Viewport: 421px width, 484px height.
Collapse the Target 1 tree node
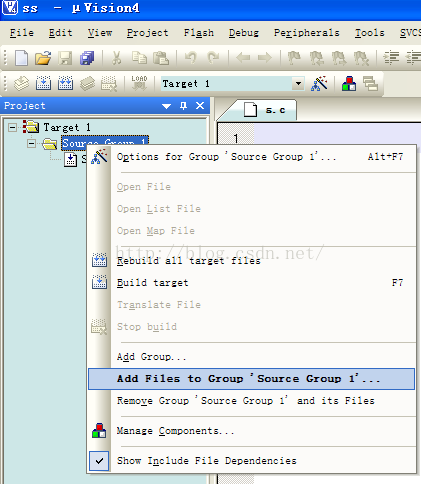[12, 127]
